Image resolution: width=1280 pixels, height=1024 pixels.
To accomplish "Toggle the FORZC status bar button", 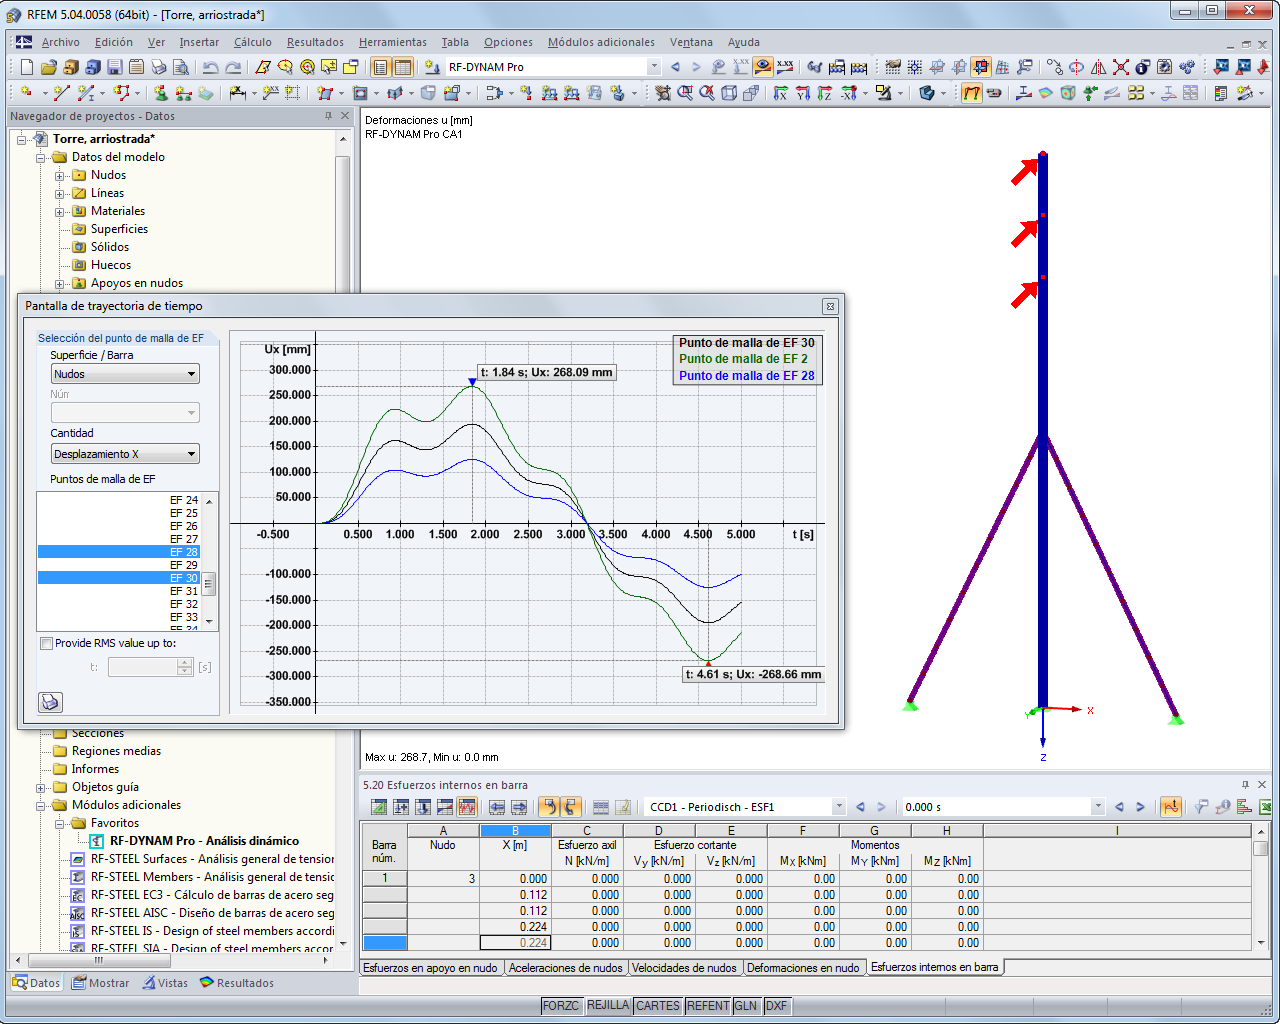I will click(x=561, y=1006).
